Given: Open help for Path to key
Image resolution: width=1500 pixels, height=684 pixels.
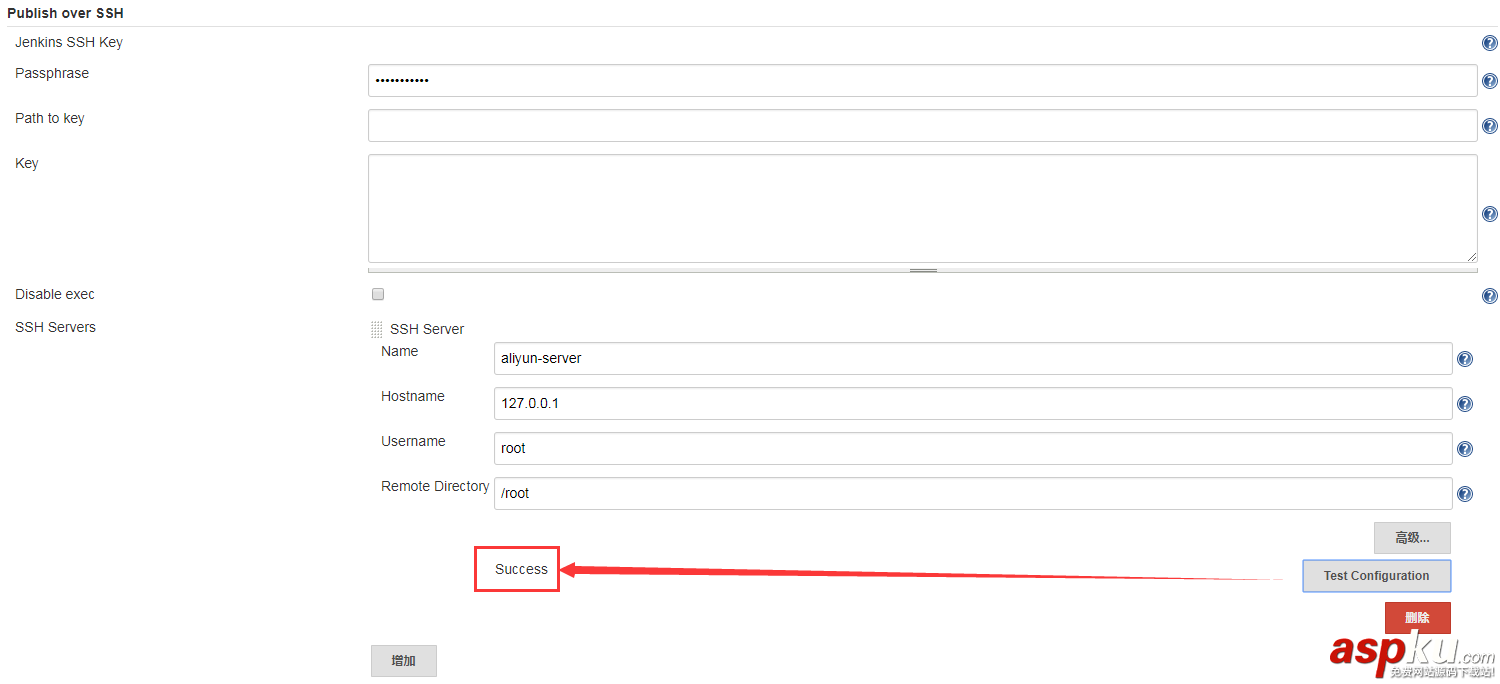Looking at the screenshot, I should pyautogui.click(x=1489, y=126).
